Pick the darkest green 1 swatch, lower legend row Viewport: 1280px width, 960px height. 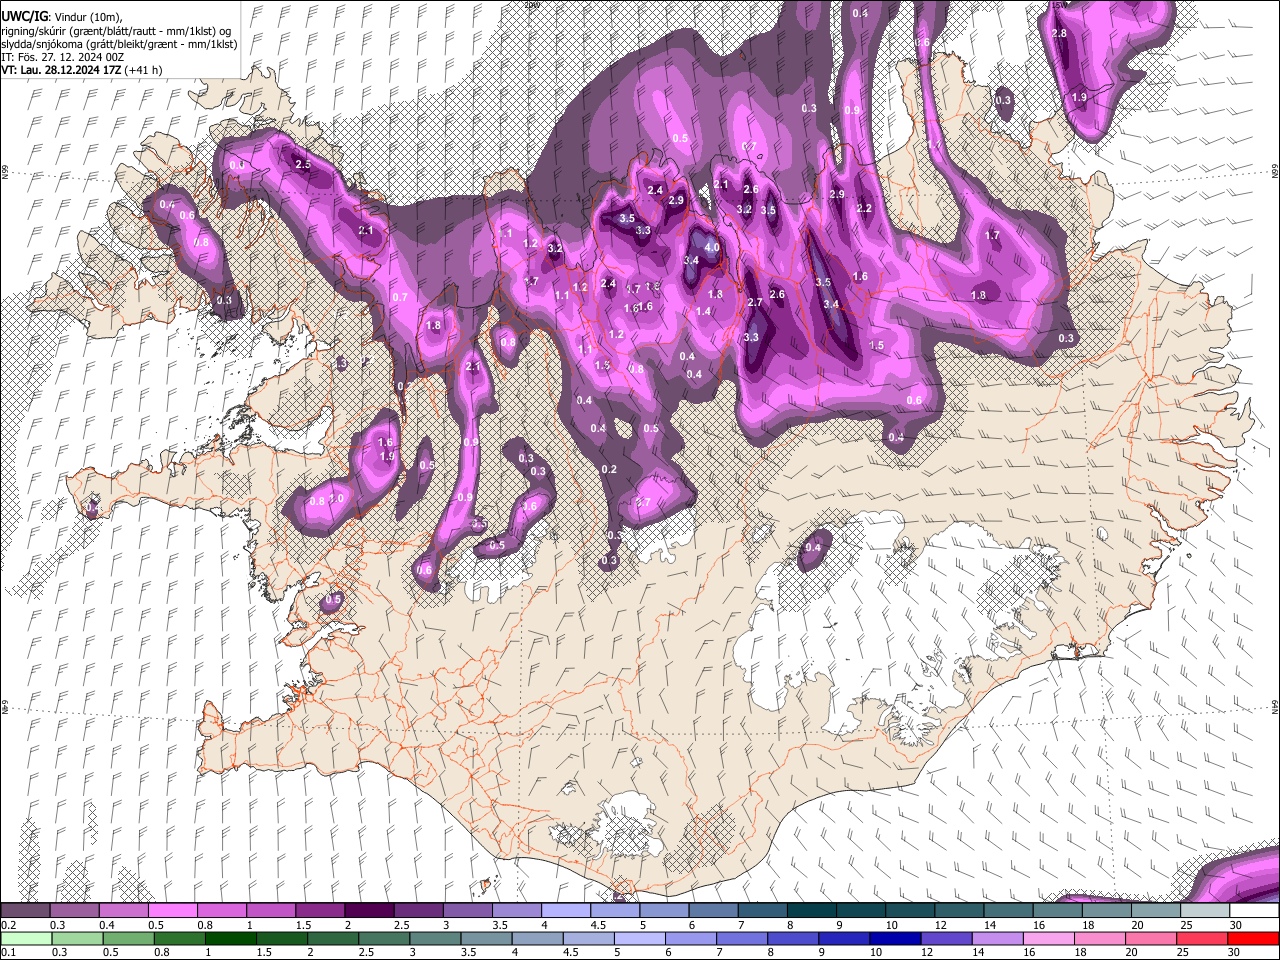click(x=230, y=938)
